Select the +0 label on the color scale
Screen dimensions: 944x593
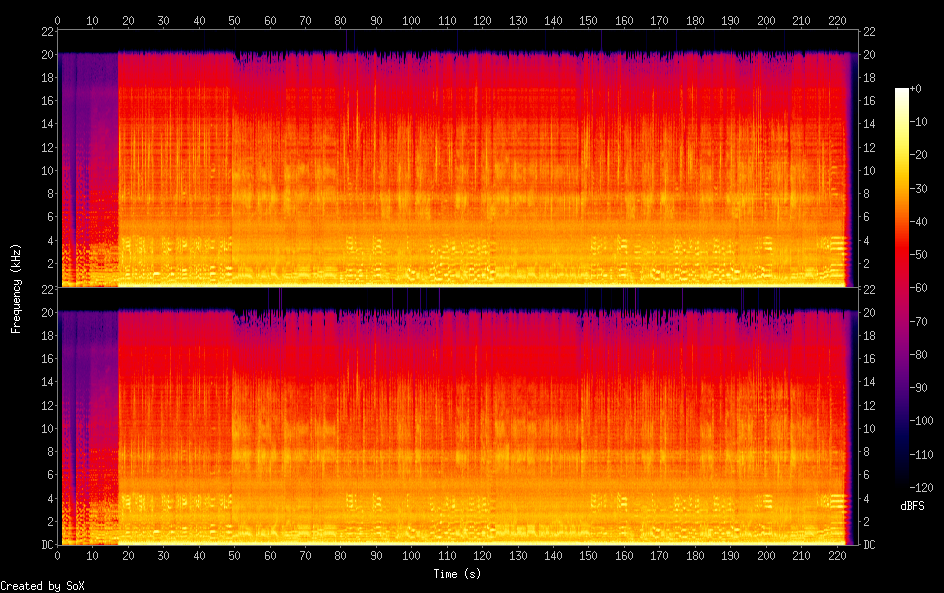915,89
